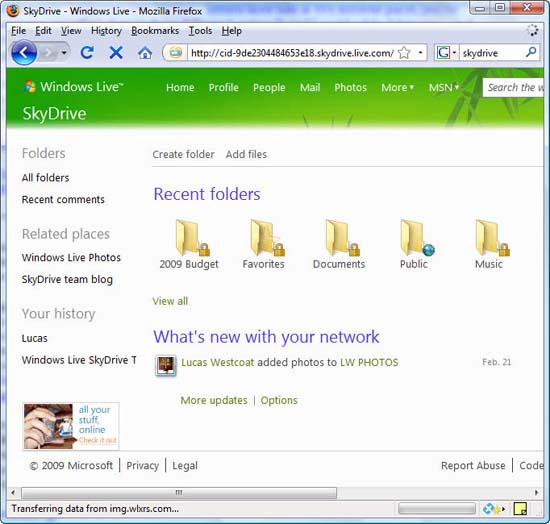Stop loading with the blue X icon
Screen dimensions: 550x524
pyautogui.click(x=116, y=53)
